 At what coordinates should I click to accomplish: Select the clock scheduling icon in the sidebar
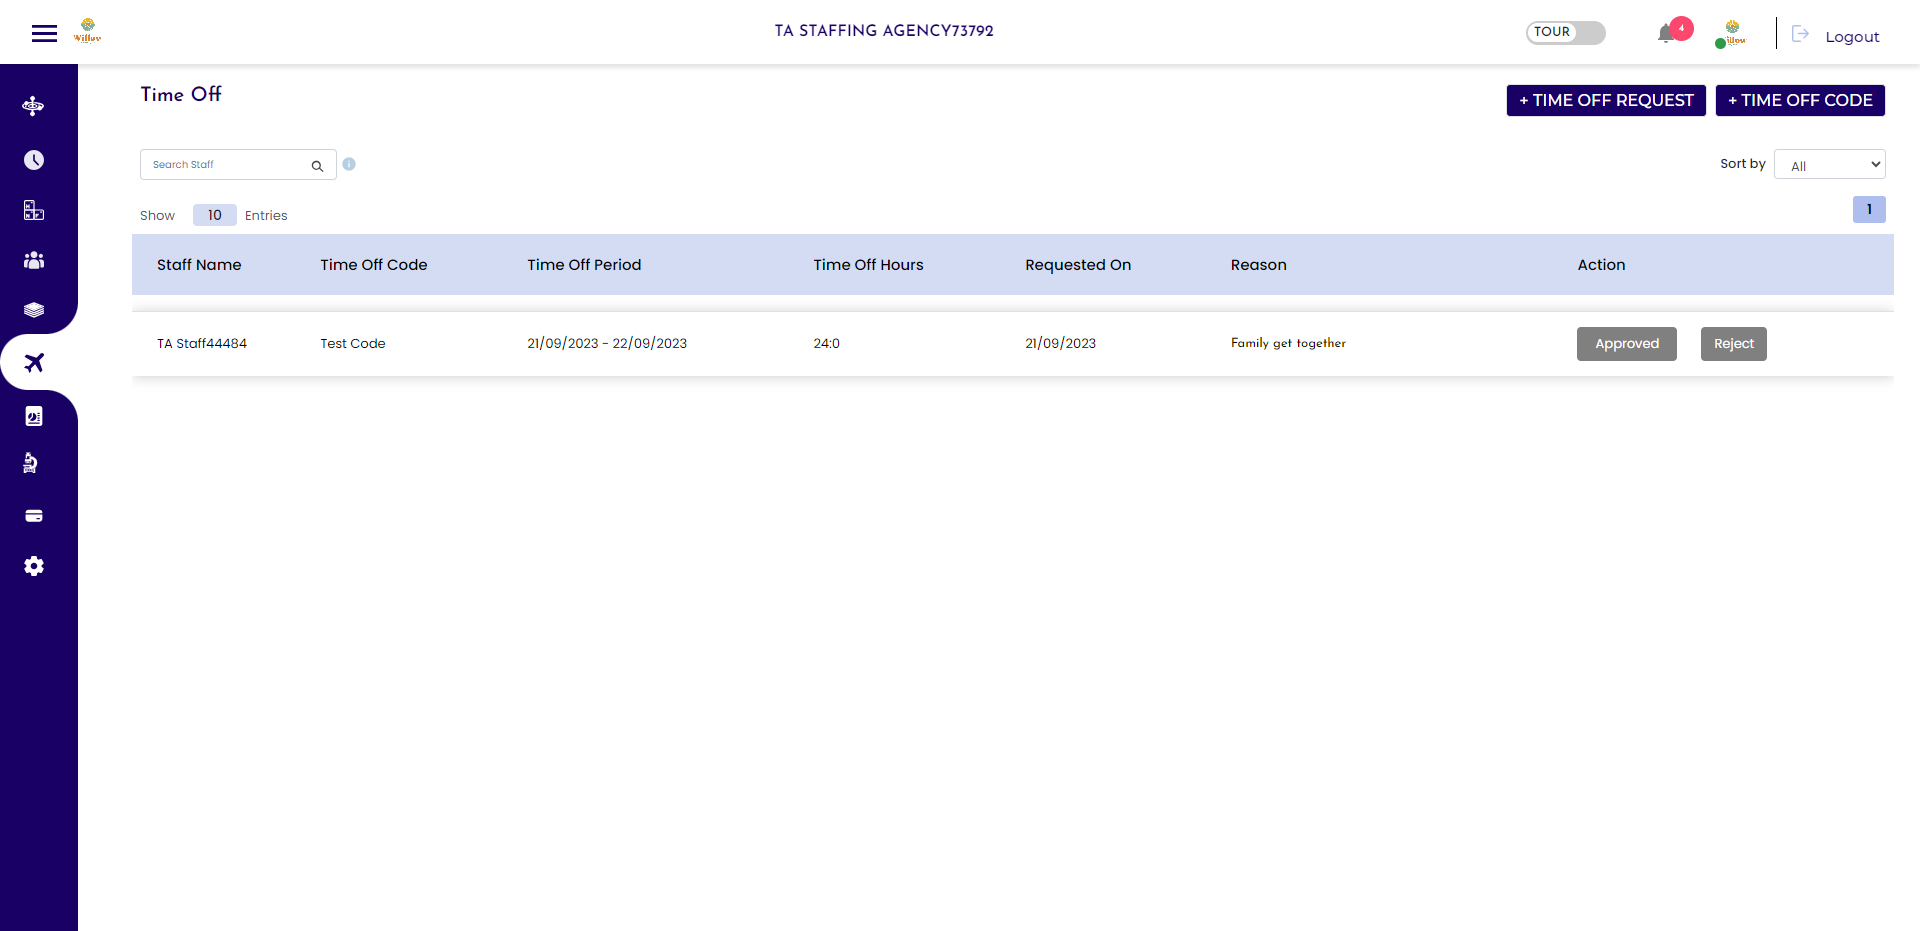click(33, 159)
